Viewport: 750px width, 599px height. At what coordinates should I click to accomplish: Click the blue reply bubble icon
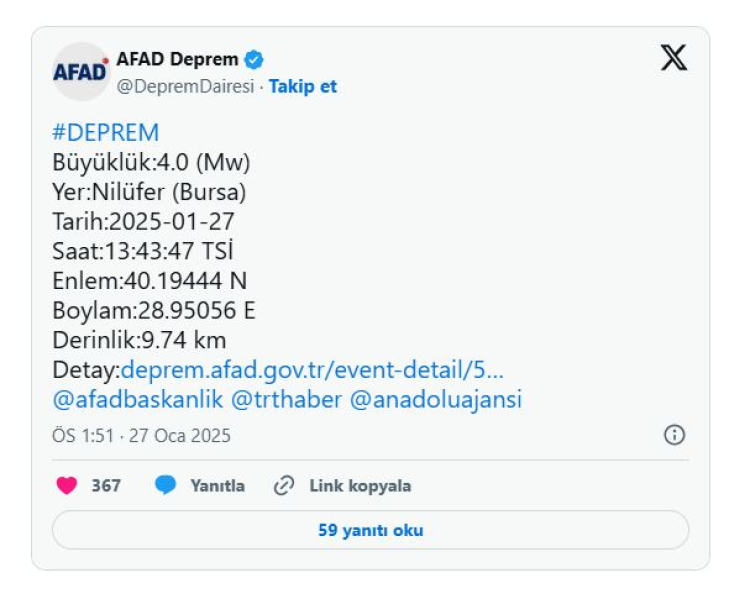[x=165, y=485]
